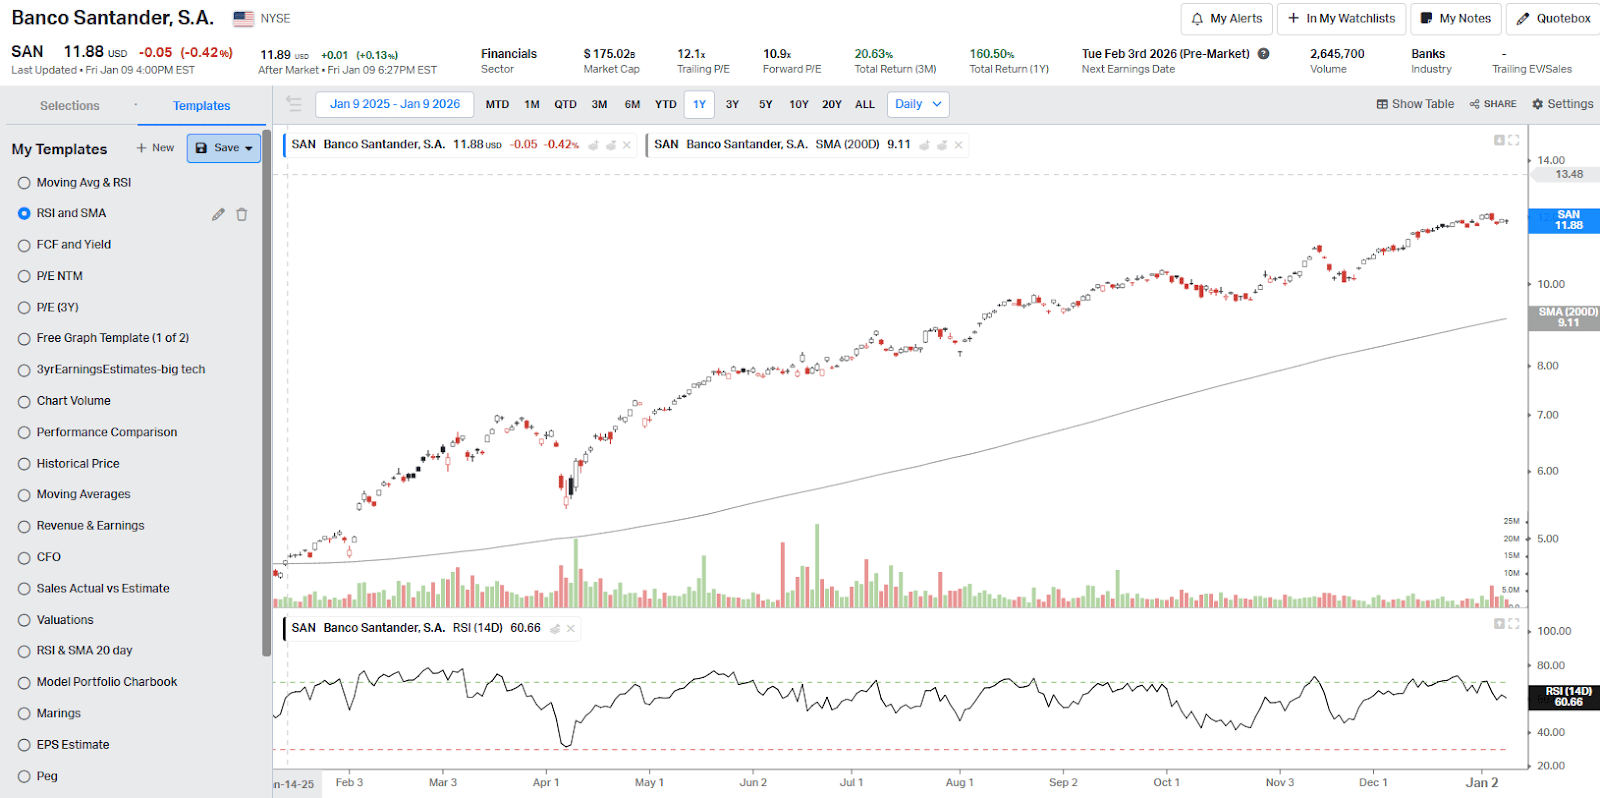Open the date range picker Jan 9 2025 - Jan 9 2026
Screen dimensions: 1600x798
(x=395, y=104)
